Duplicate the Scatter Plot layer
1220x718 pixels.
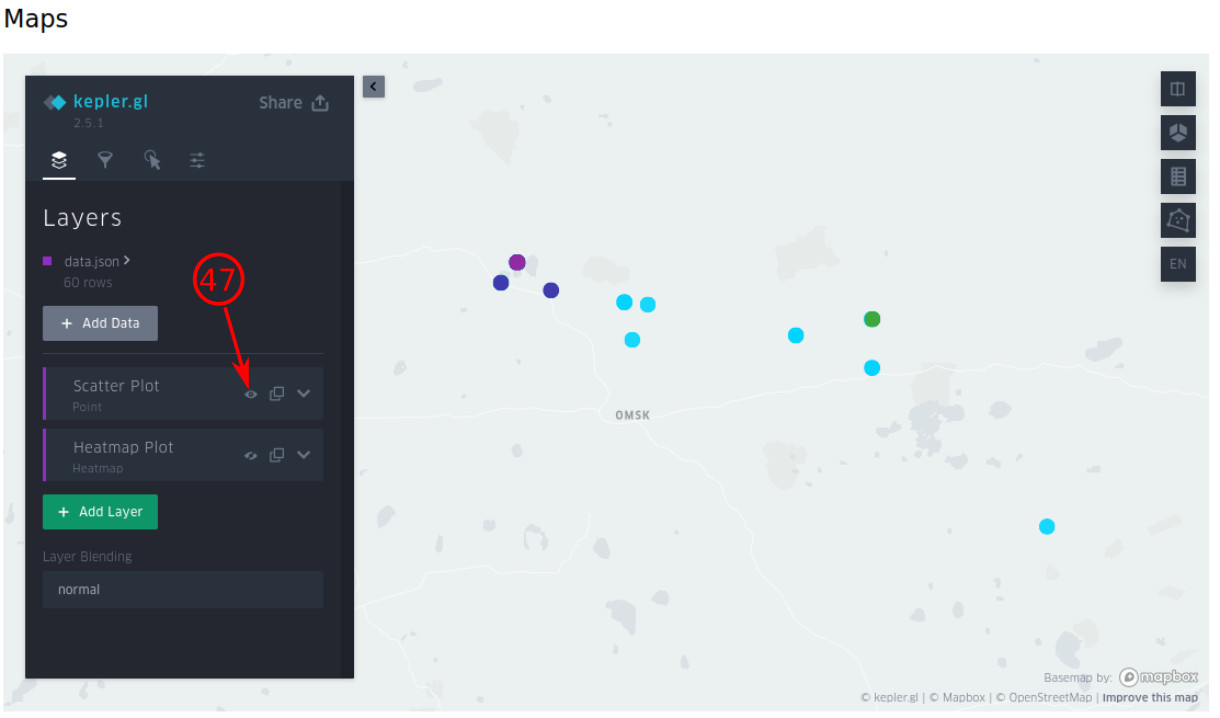tap(277, 394)
